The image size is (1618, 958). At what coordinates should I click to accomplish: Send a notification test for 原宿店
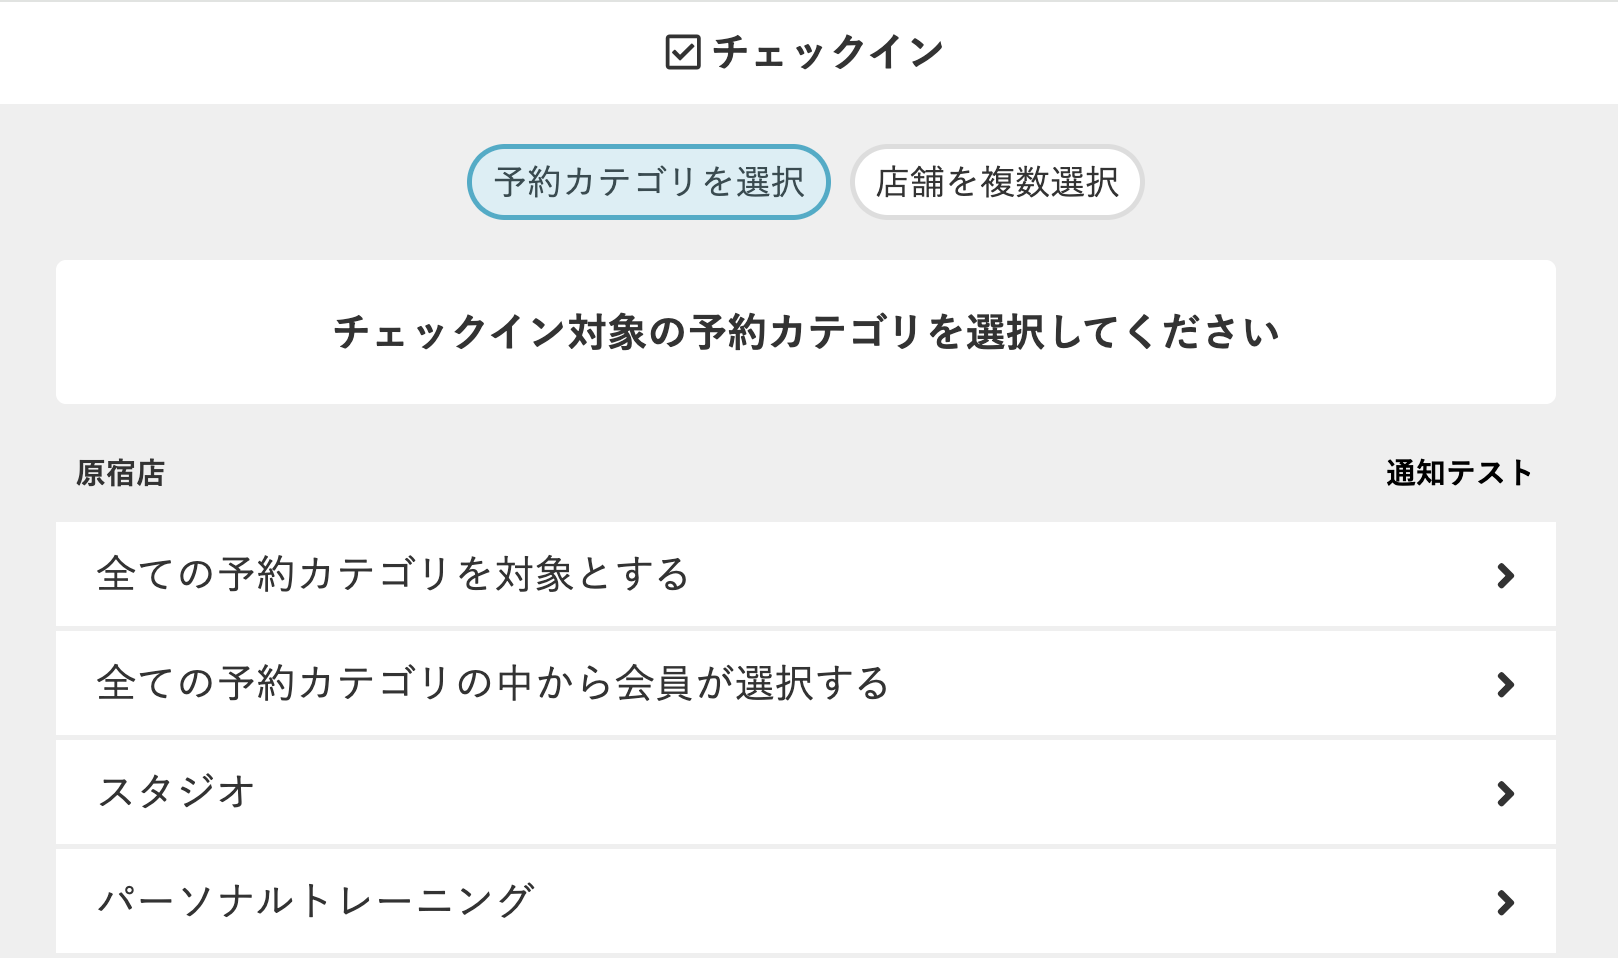pos(1458,473)
